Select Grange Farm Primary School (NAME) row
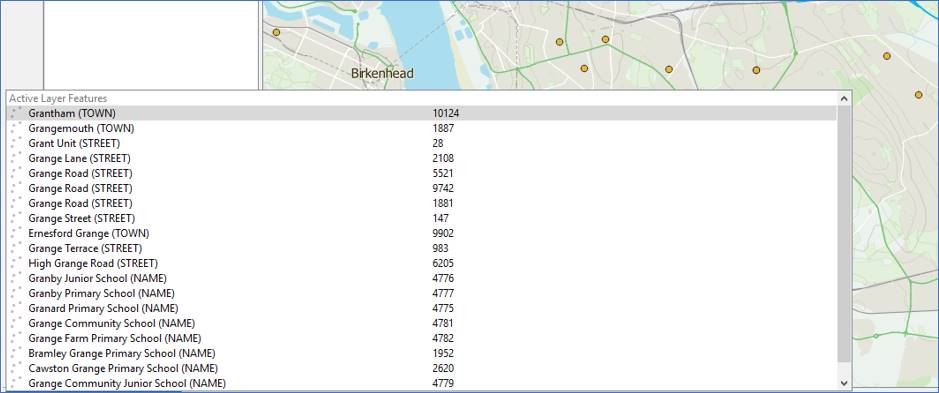Viewport: 939px width, 393px height. (422, 338)
